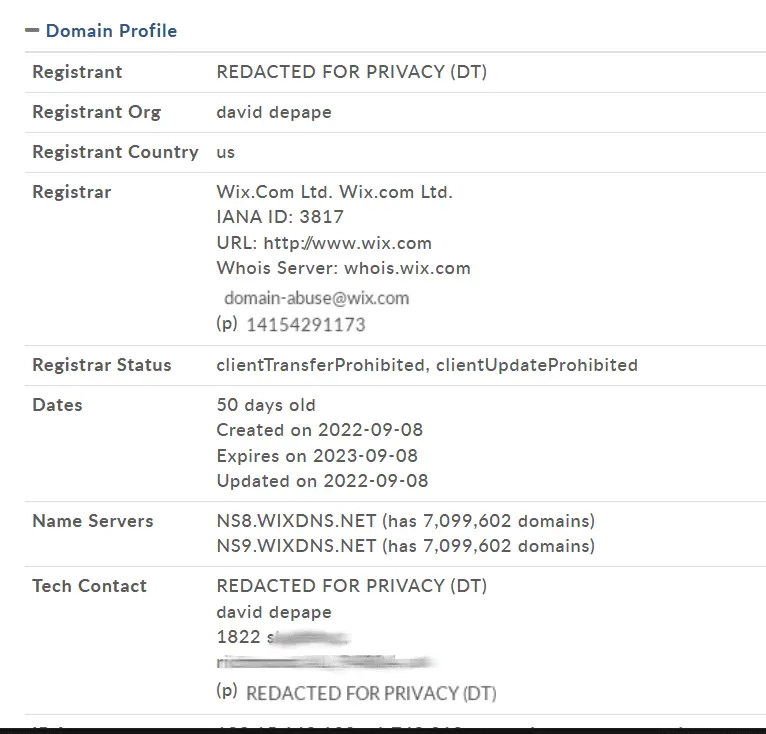Click the Expires on 2023-09-08 date
Screen dimensions: 766x734
tap(317, 456)
